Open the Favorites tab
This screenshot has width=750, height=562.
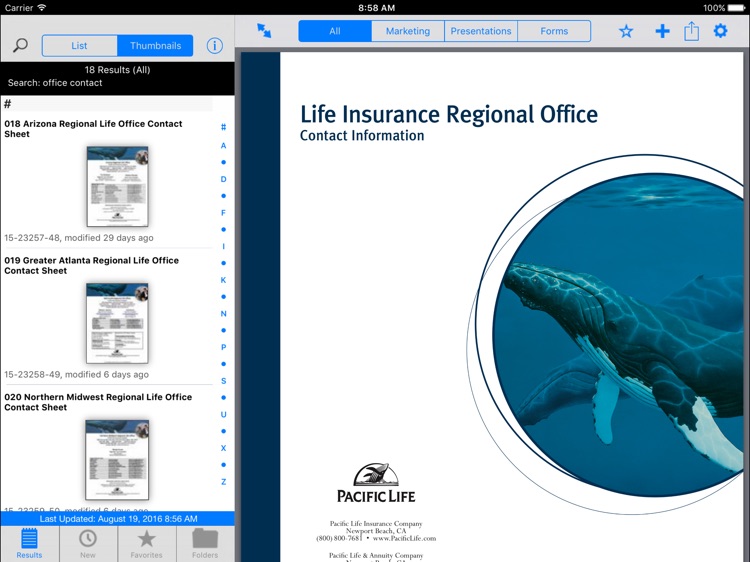point(146,544)
